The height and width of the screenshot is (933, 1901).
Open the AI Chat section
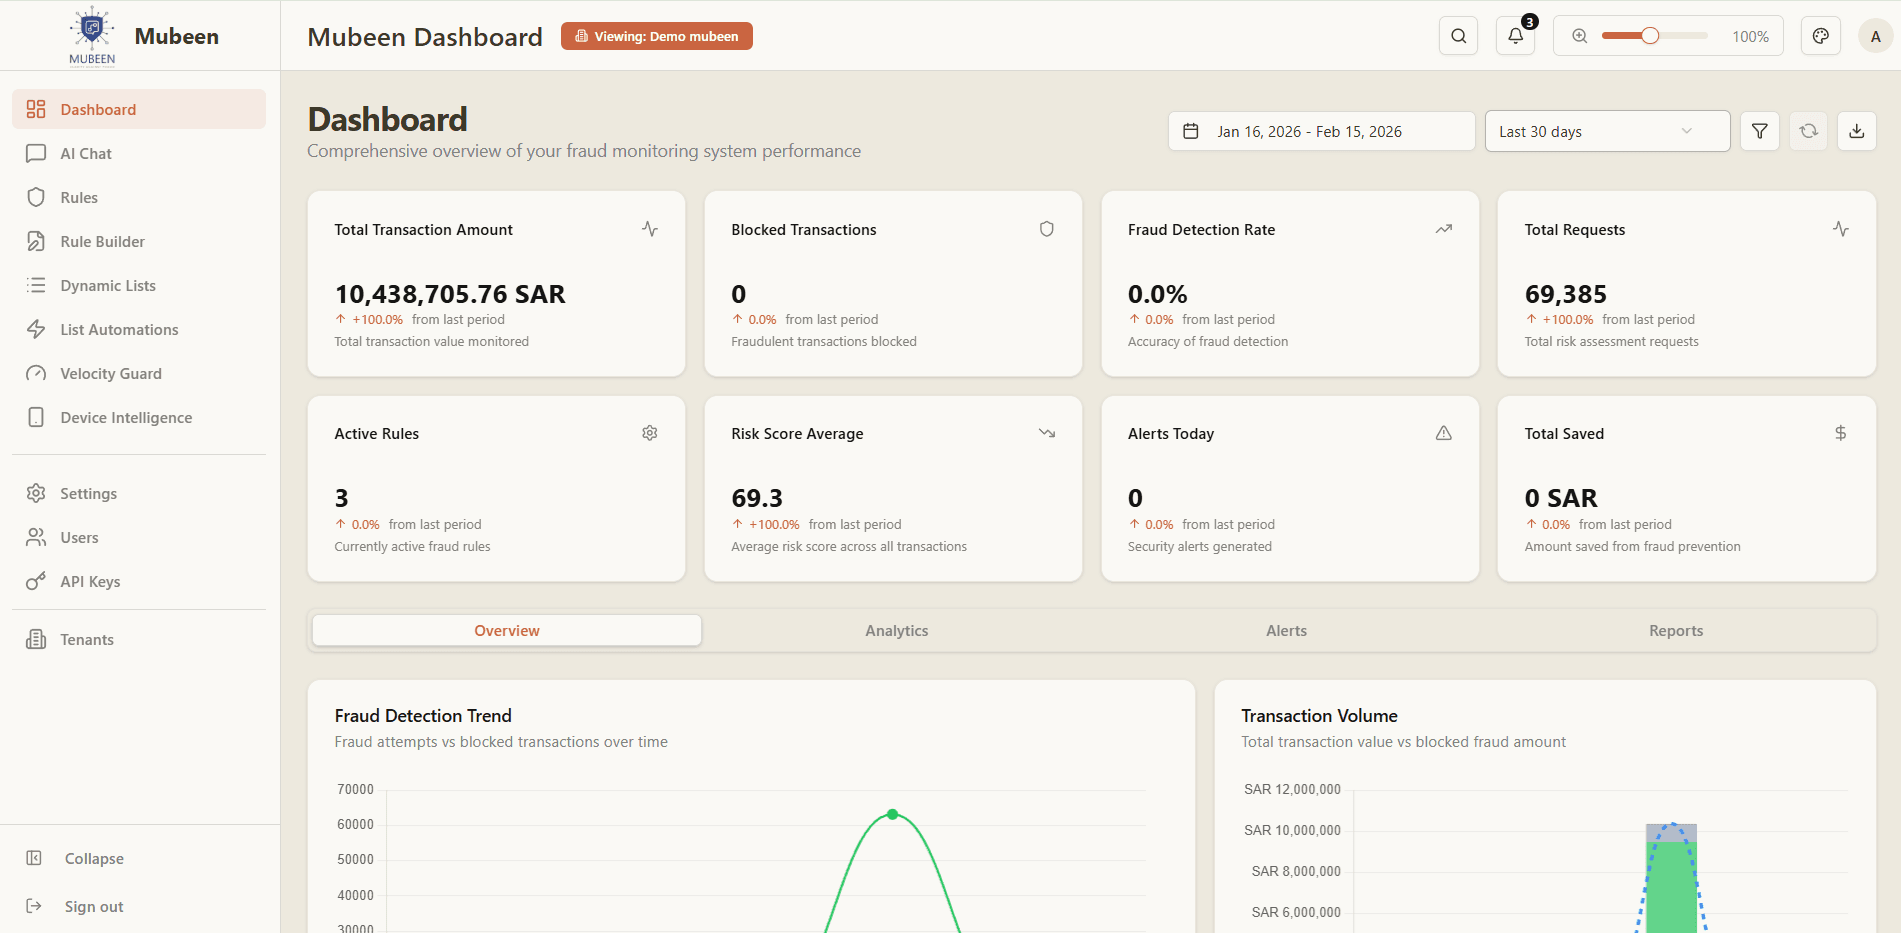(86, 153)
